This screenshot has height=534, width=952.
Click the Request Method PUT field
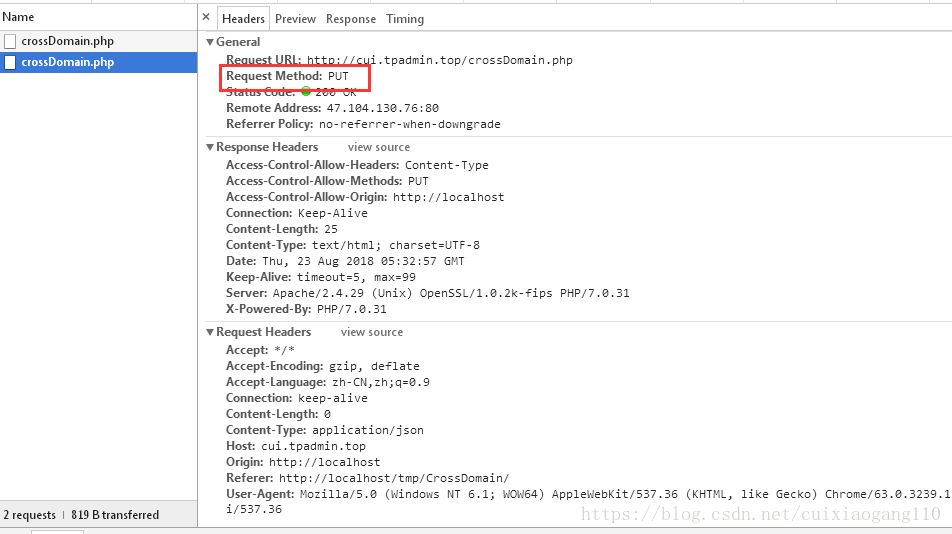[x=337, y=76]
